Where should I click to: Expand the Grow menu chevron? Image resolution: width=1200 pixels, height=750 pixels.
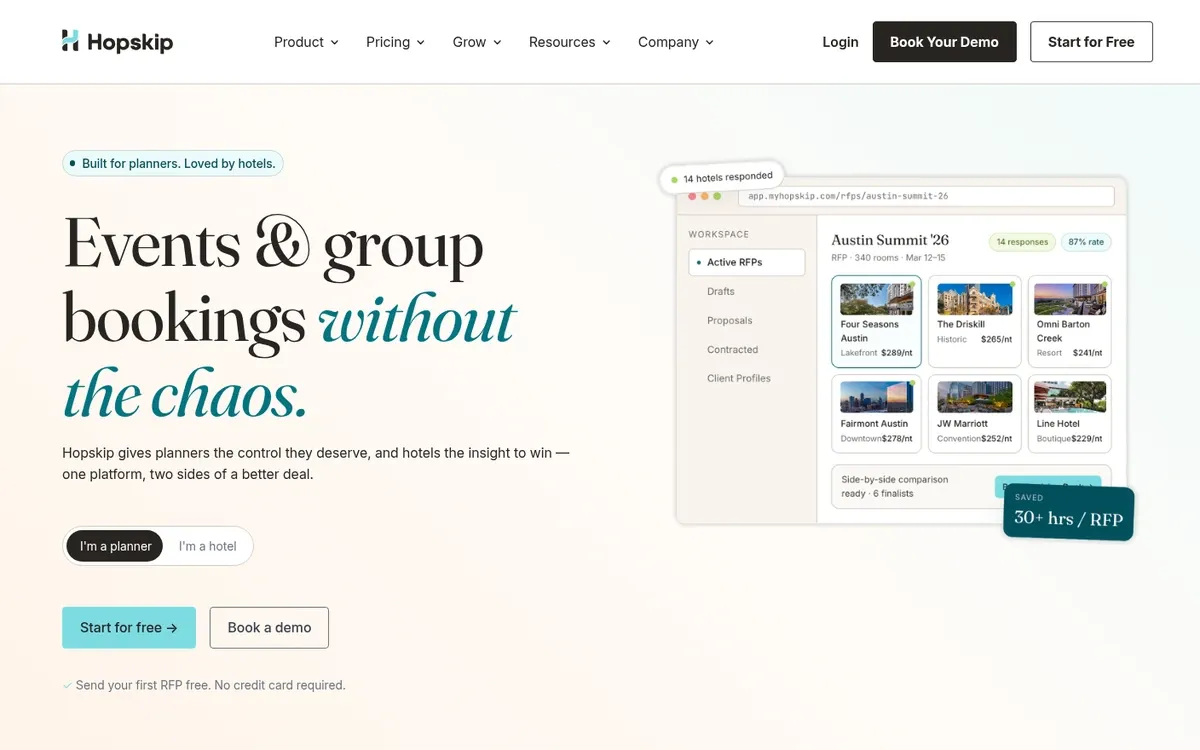tap(496, 42)
